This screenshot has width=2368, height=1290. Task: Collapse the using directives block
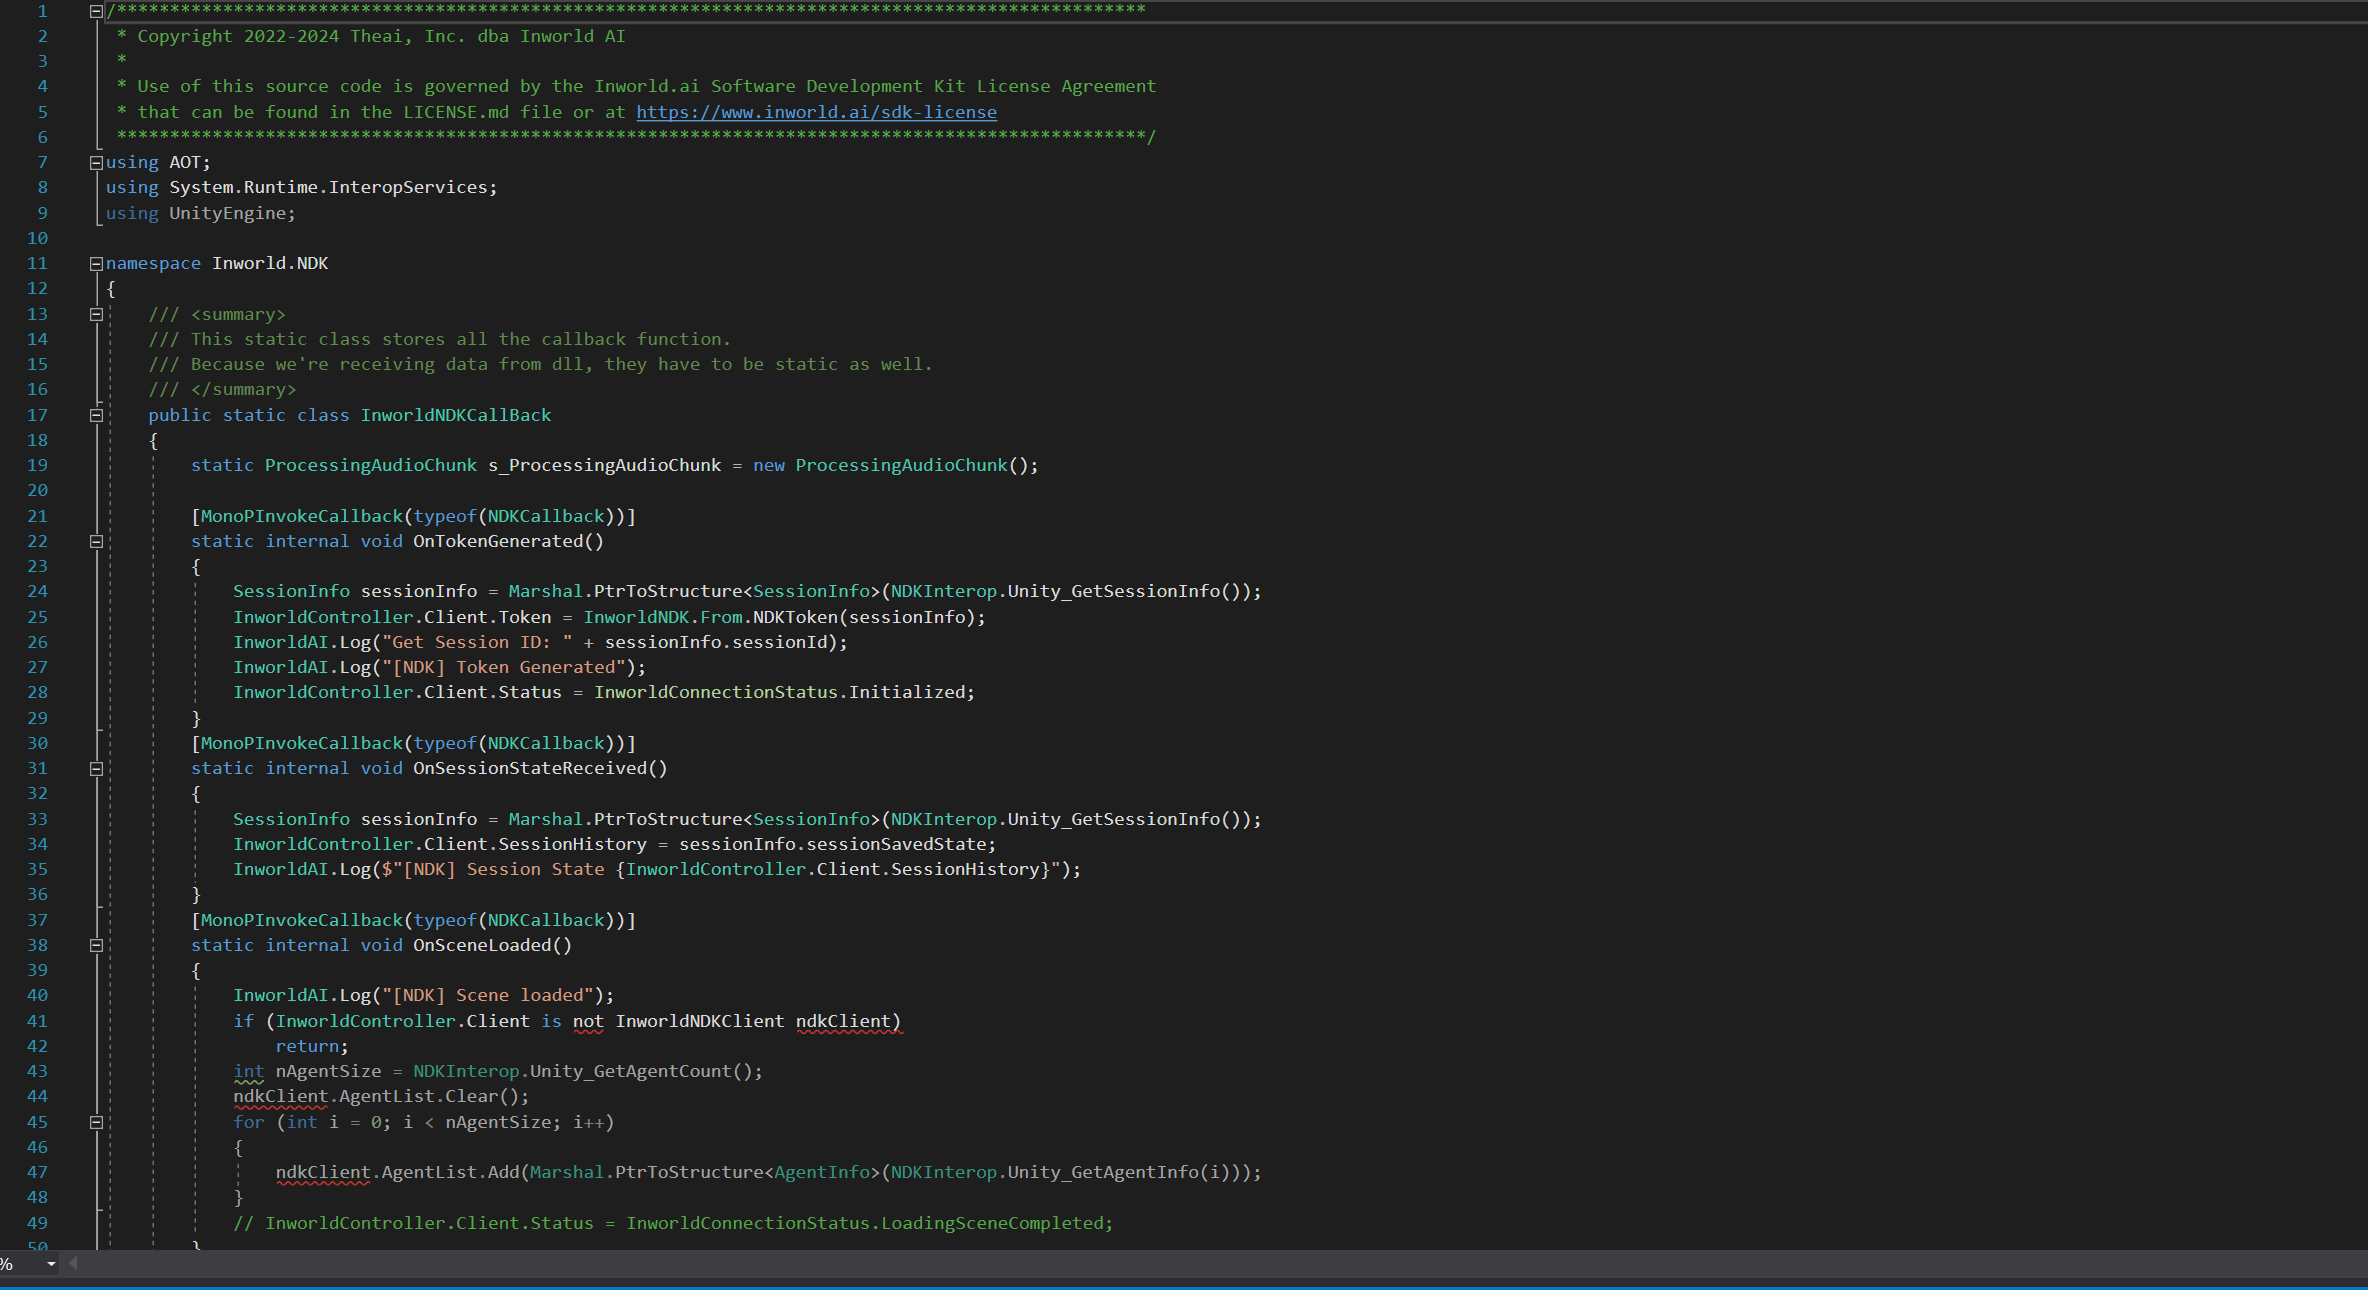pyautogui.click(x=96, y=162)
